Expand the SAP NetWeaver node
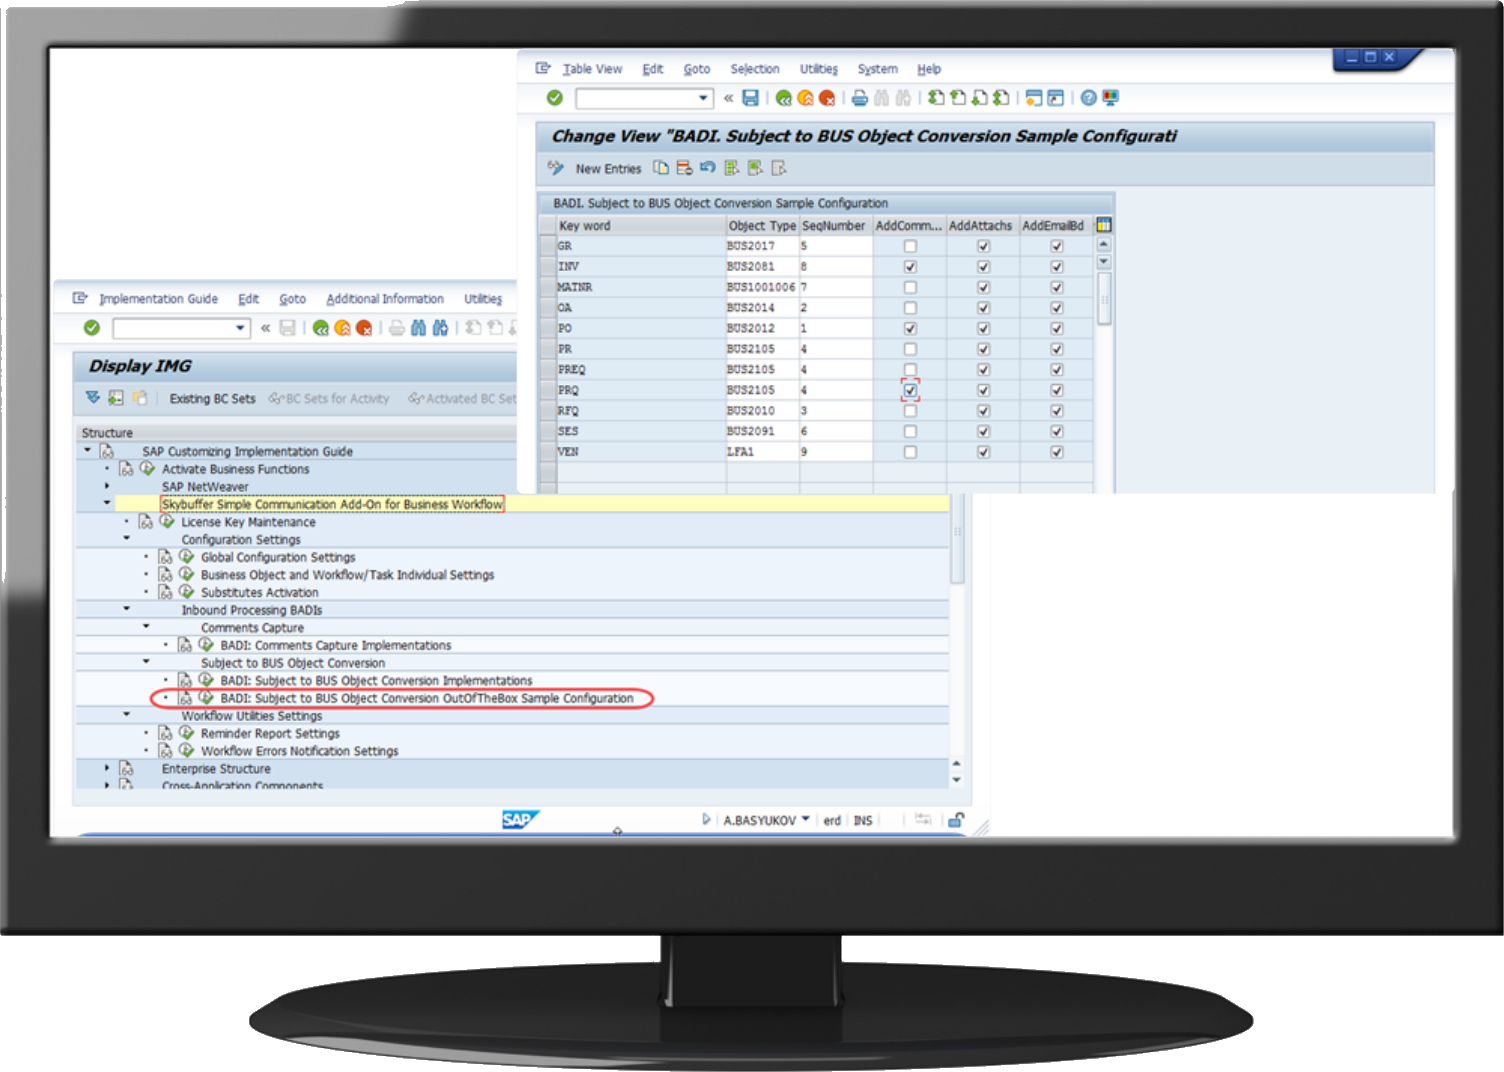The image size is (1504, 1072). tap(107, 486)
